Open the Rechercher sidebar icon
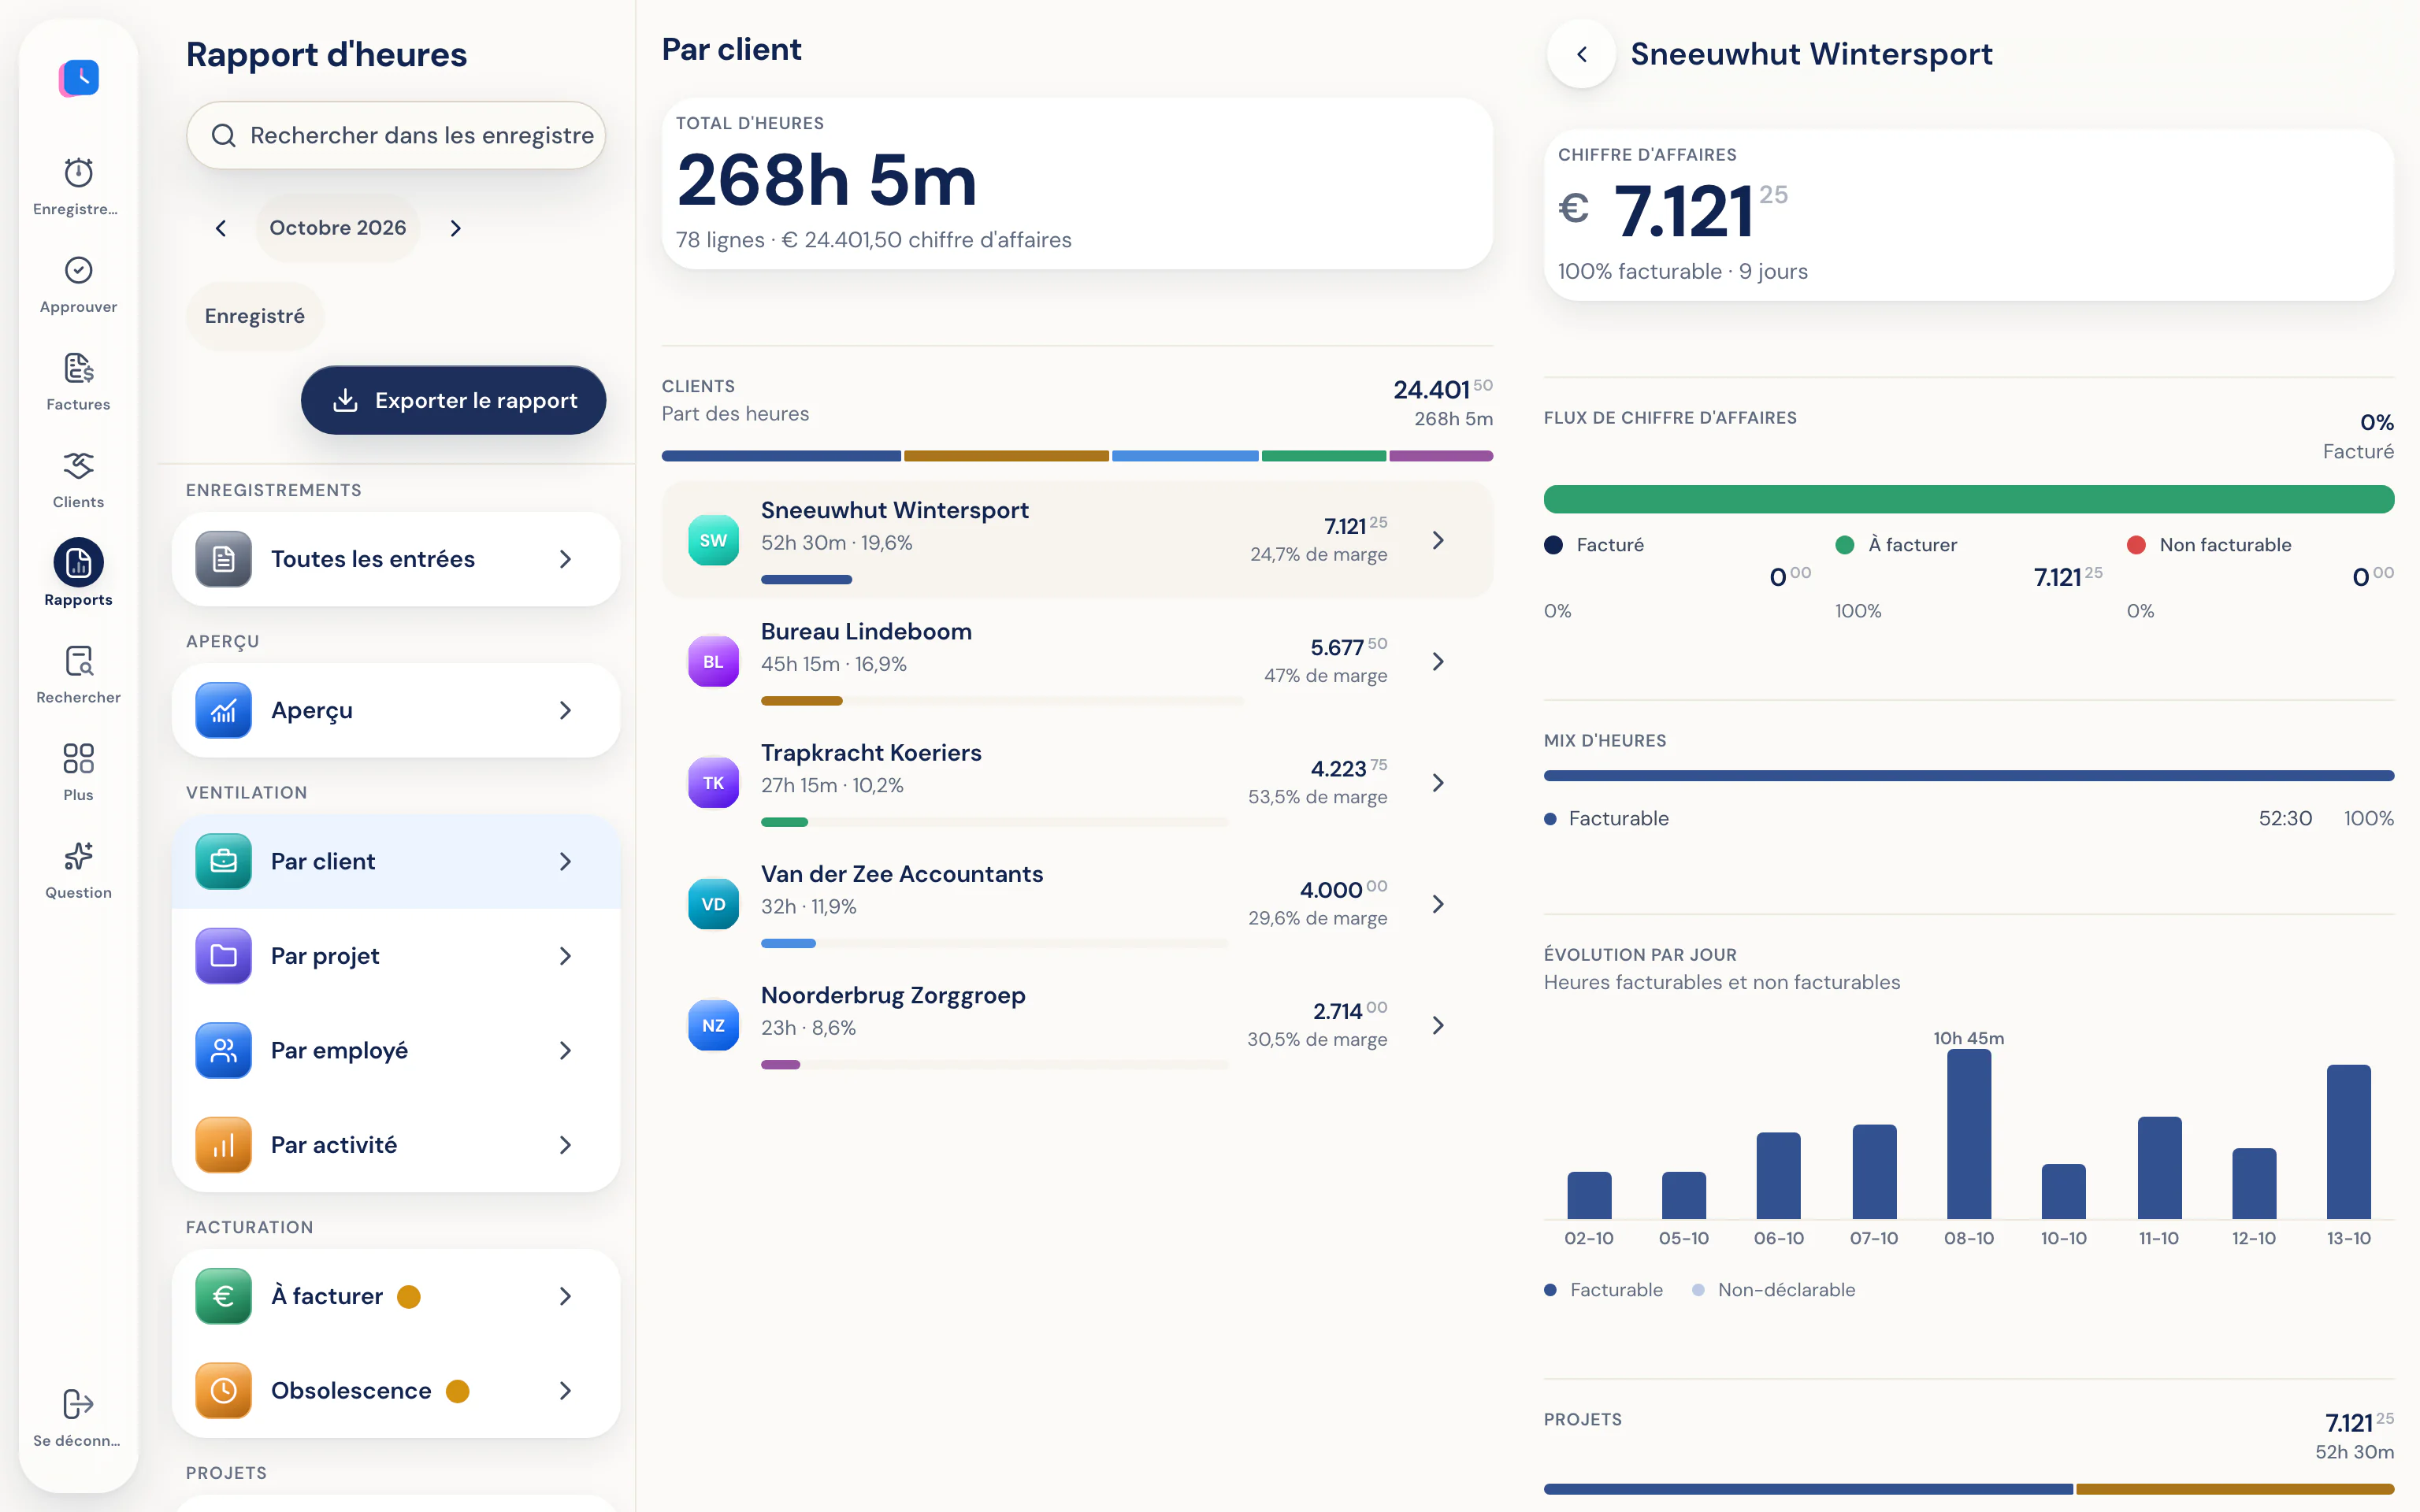This screenshot has height=1512, width=2420. click(x=78, y=661)
